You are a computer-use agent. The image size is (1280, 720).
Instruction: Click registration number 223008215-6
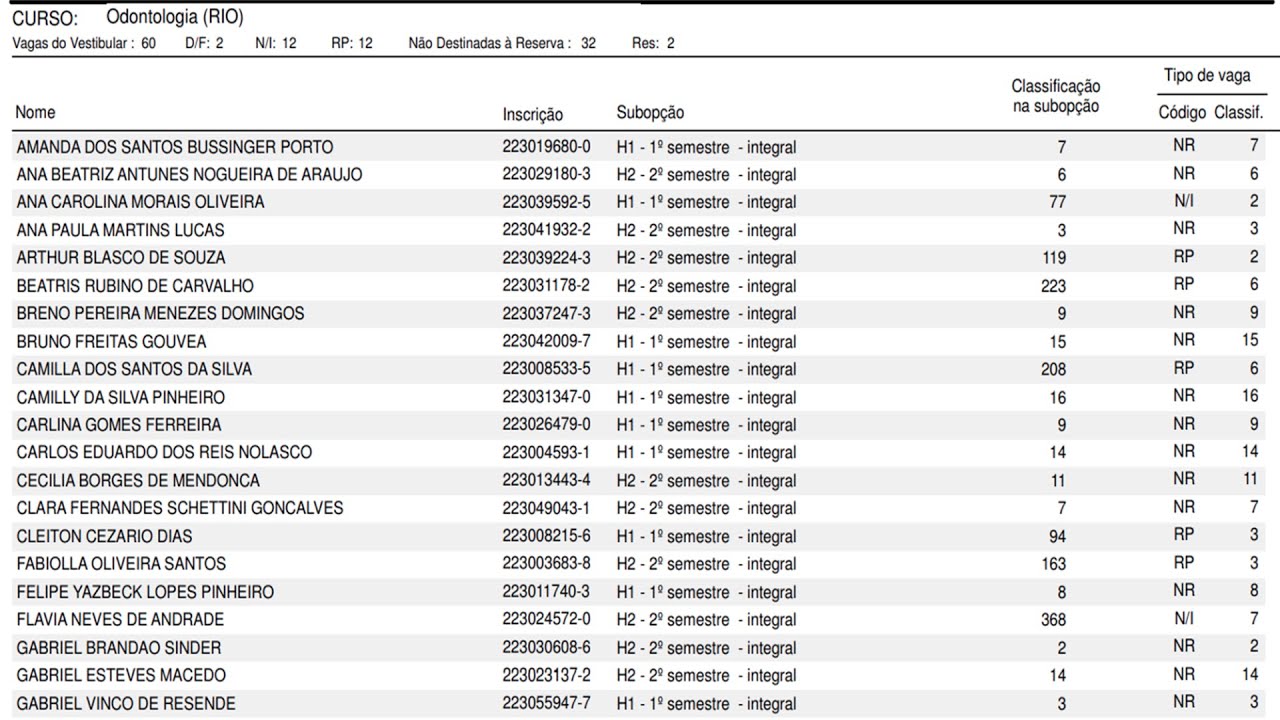click(x=546, y=535)
